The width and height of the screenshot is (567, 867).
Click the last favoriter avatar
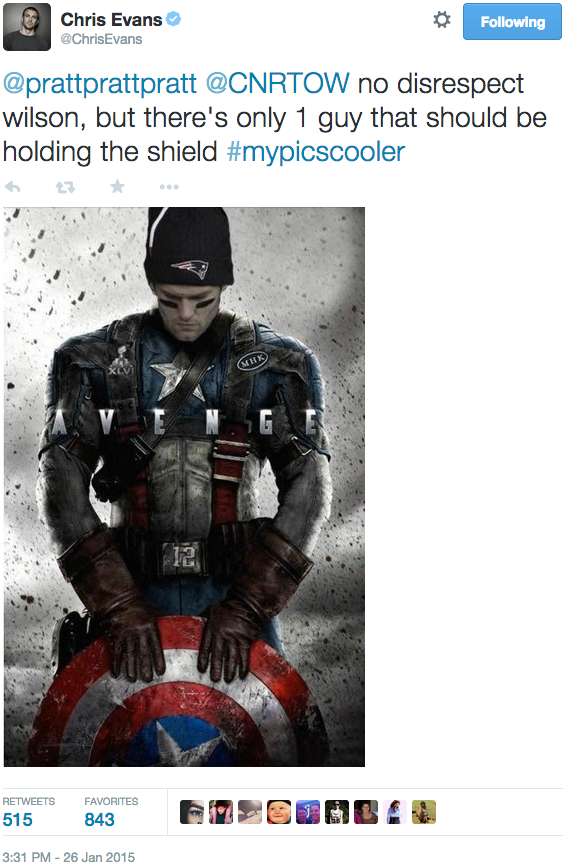pos(424,812)
